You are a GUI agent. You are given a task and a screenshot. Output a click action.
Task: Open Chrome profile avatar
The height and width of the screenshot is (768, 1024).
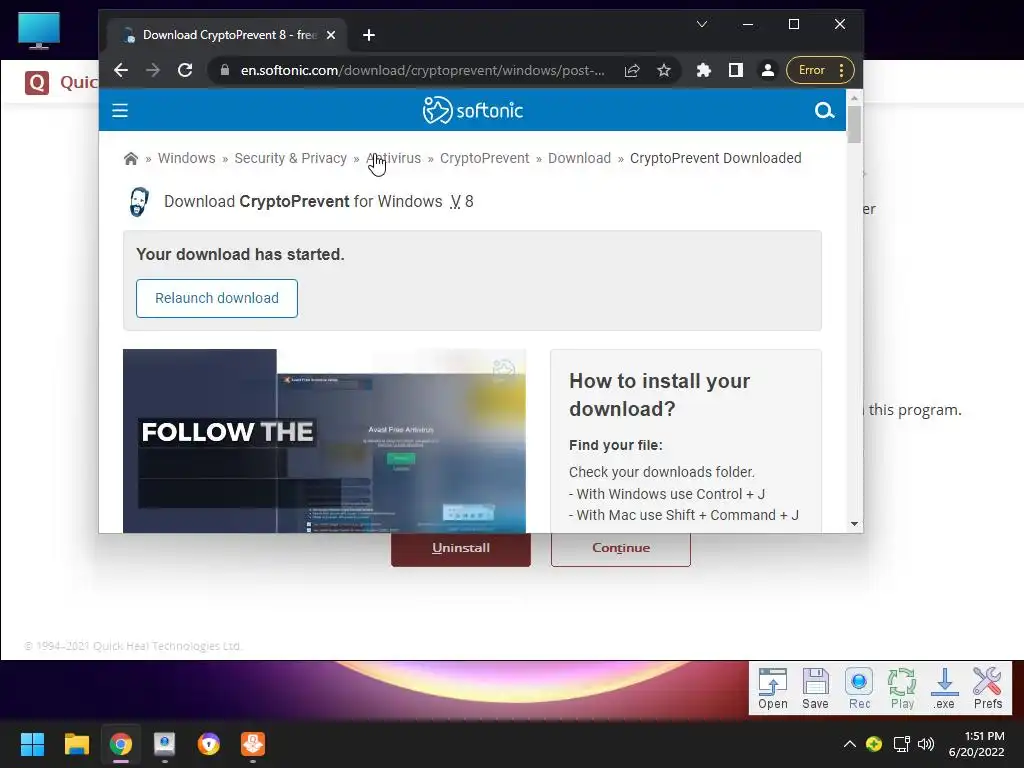pyautogui.click(x=768, y=71)
